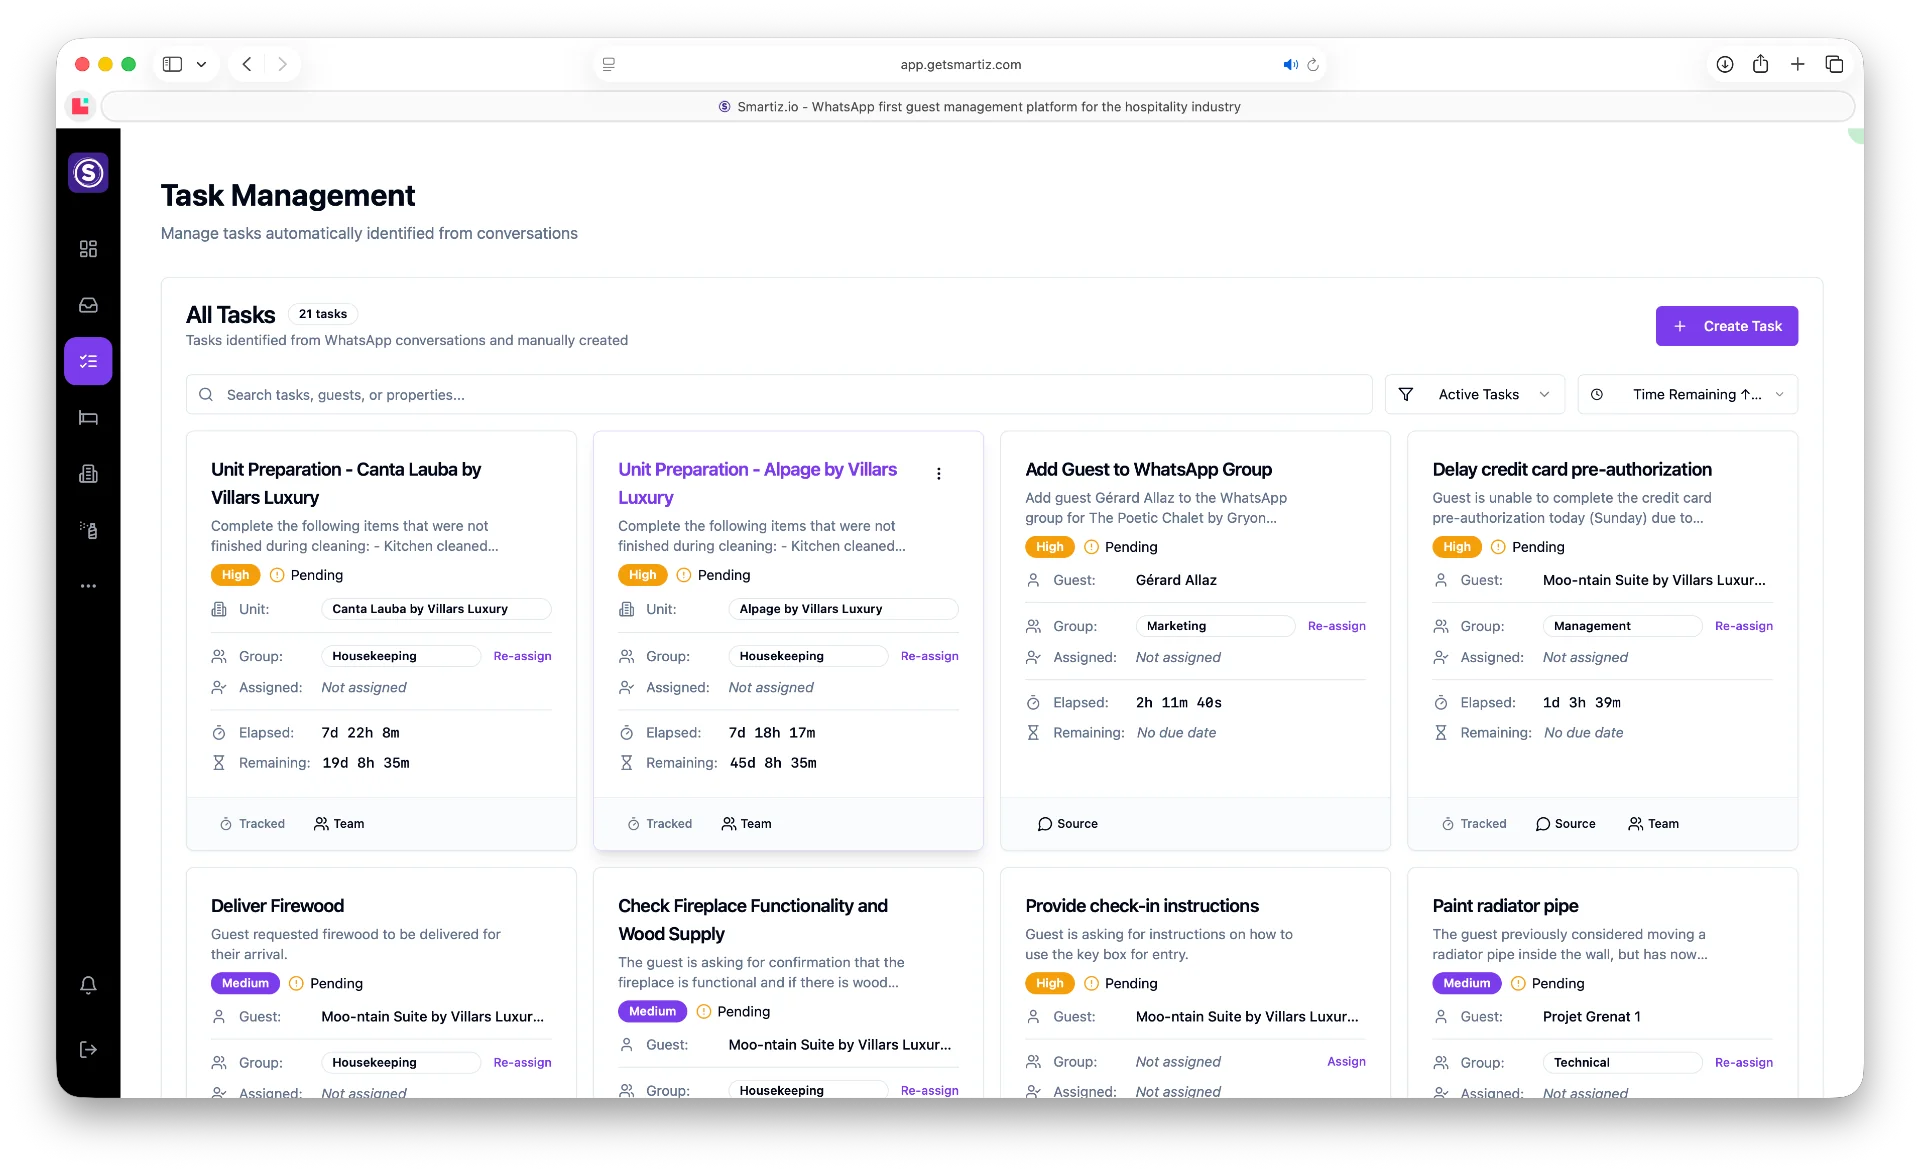1920x1172 pixels.
Task: Select the Smartiz.io browser tab
Action: [978, 106]
